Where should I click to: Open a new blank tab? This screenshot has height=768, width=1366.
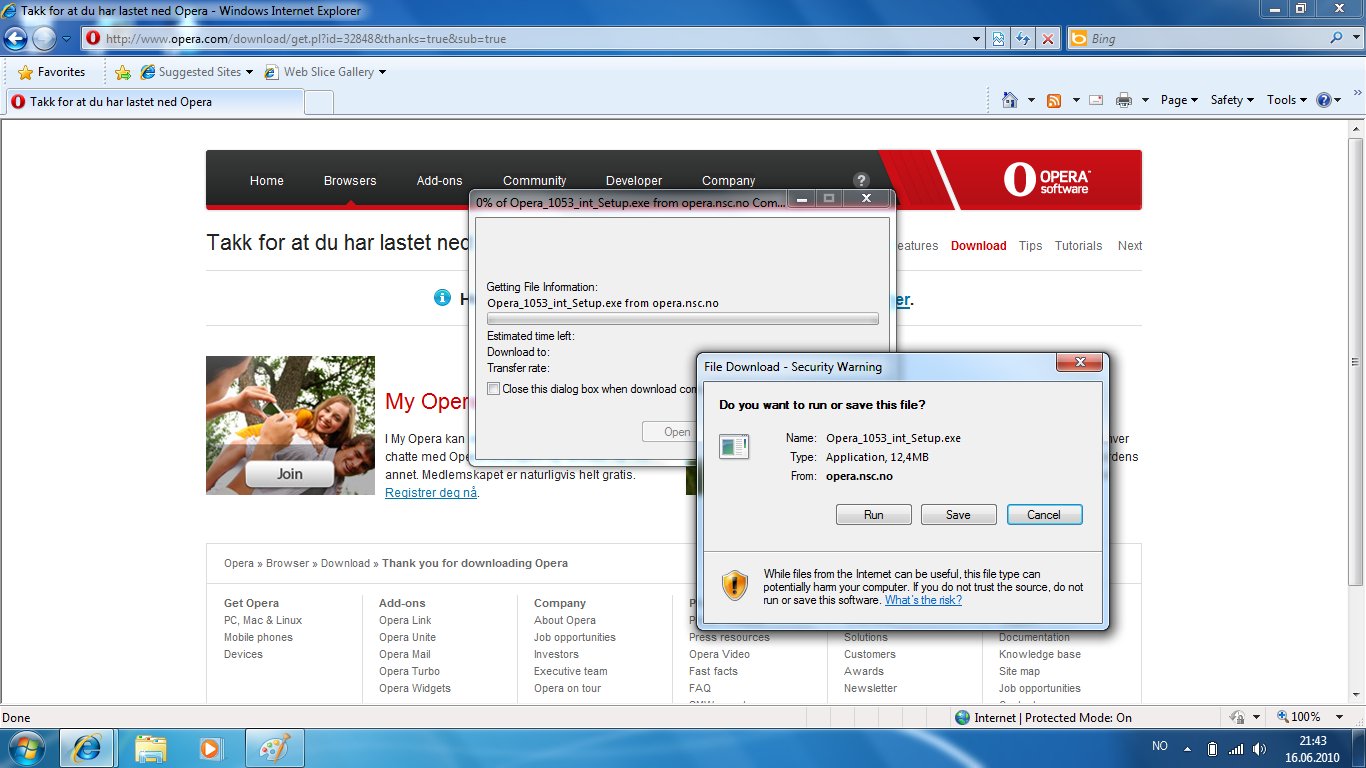318,102
